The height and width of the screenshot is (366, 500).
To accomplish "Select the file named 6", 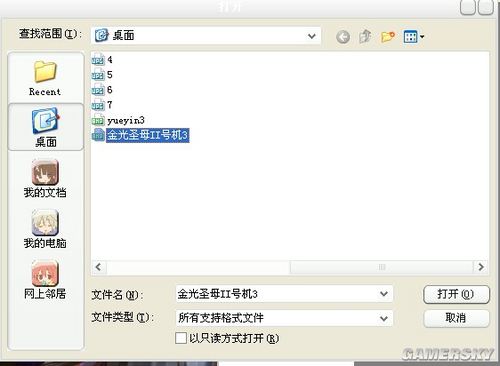I will (110, 90).
